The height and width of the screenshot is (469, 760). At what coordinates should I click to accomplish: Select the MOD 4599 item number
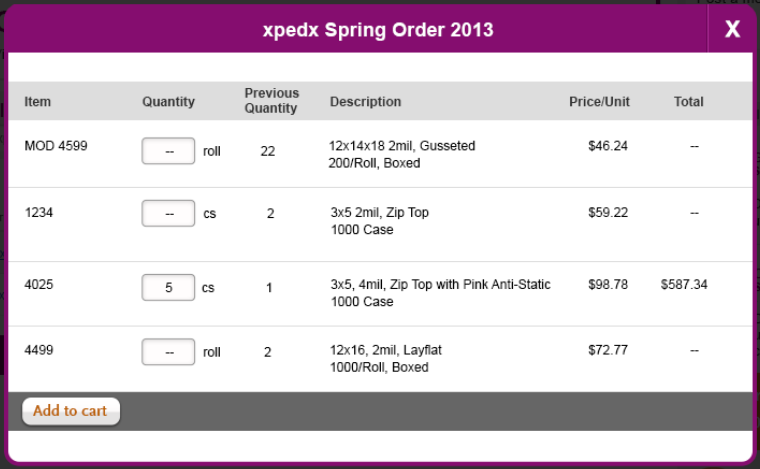[x=56, y=146]
